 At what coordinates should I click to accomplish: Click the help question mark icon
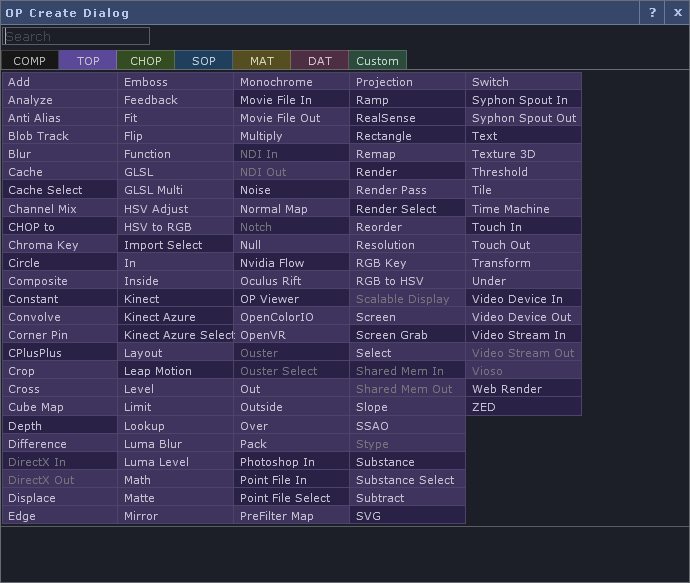click(x=653, y=12)
